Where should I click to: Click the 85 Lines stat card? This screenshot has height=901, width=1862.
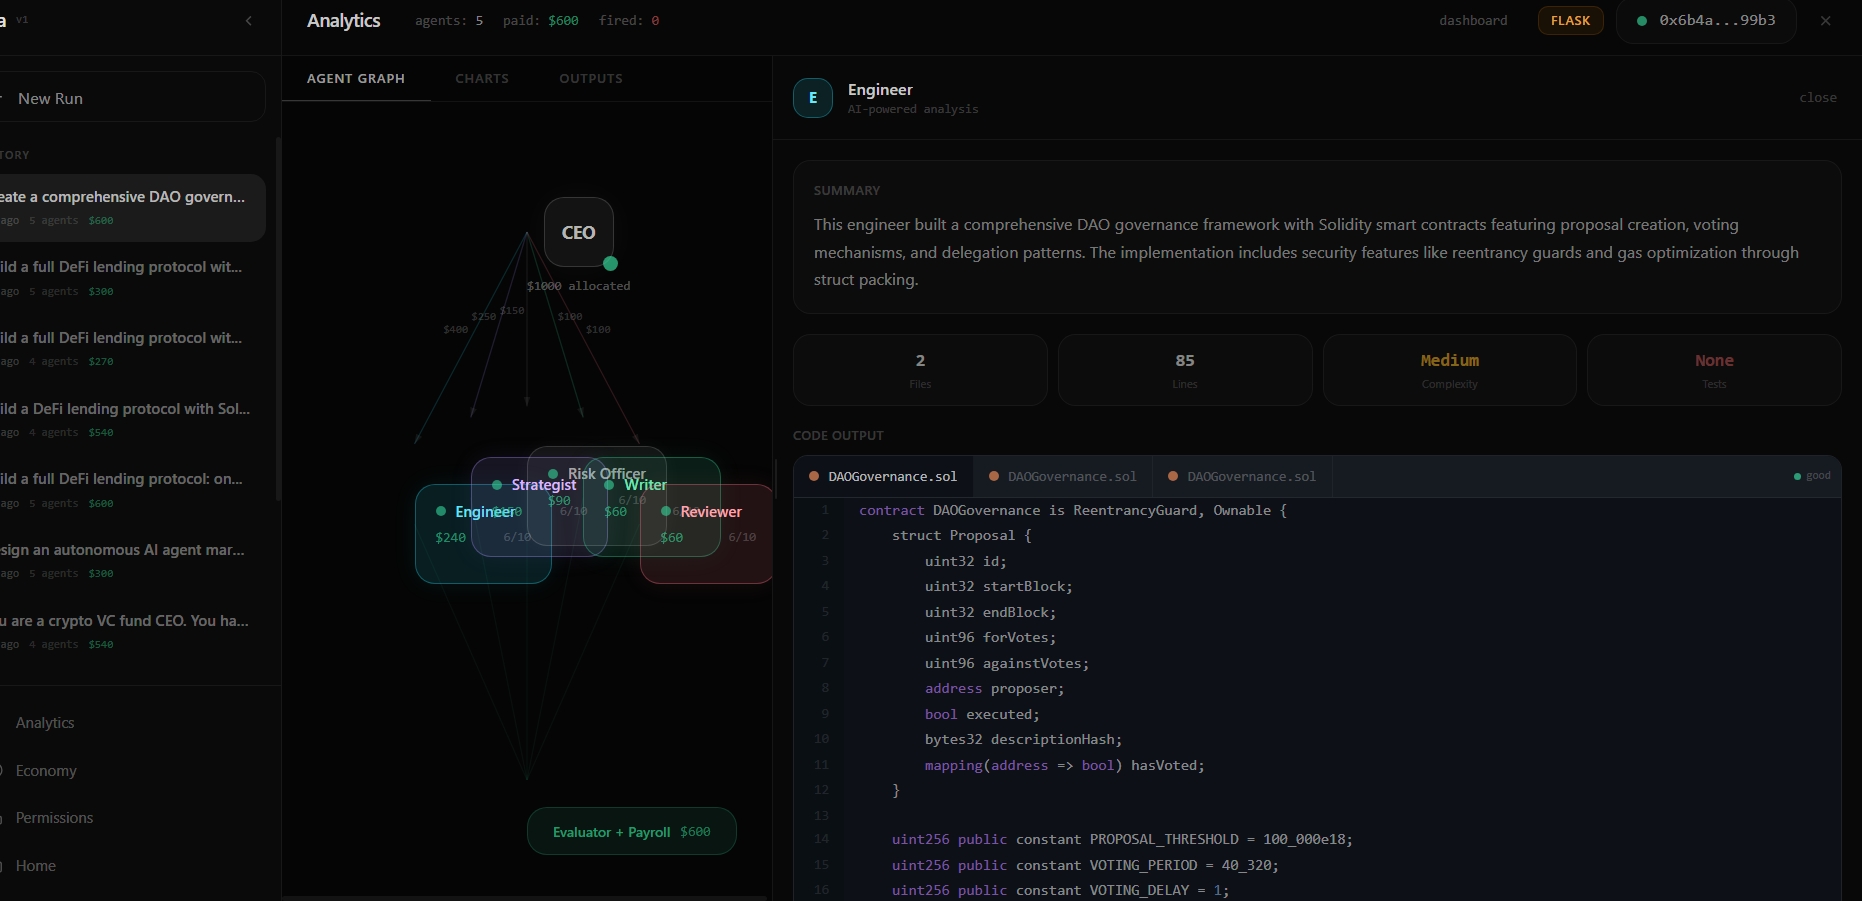[x=1185, y=370]
